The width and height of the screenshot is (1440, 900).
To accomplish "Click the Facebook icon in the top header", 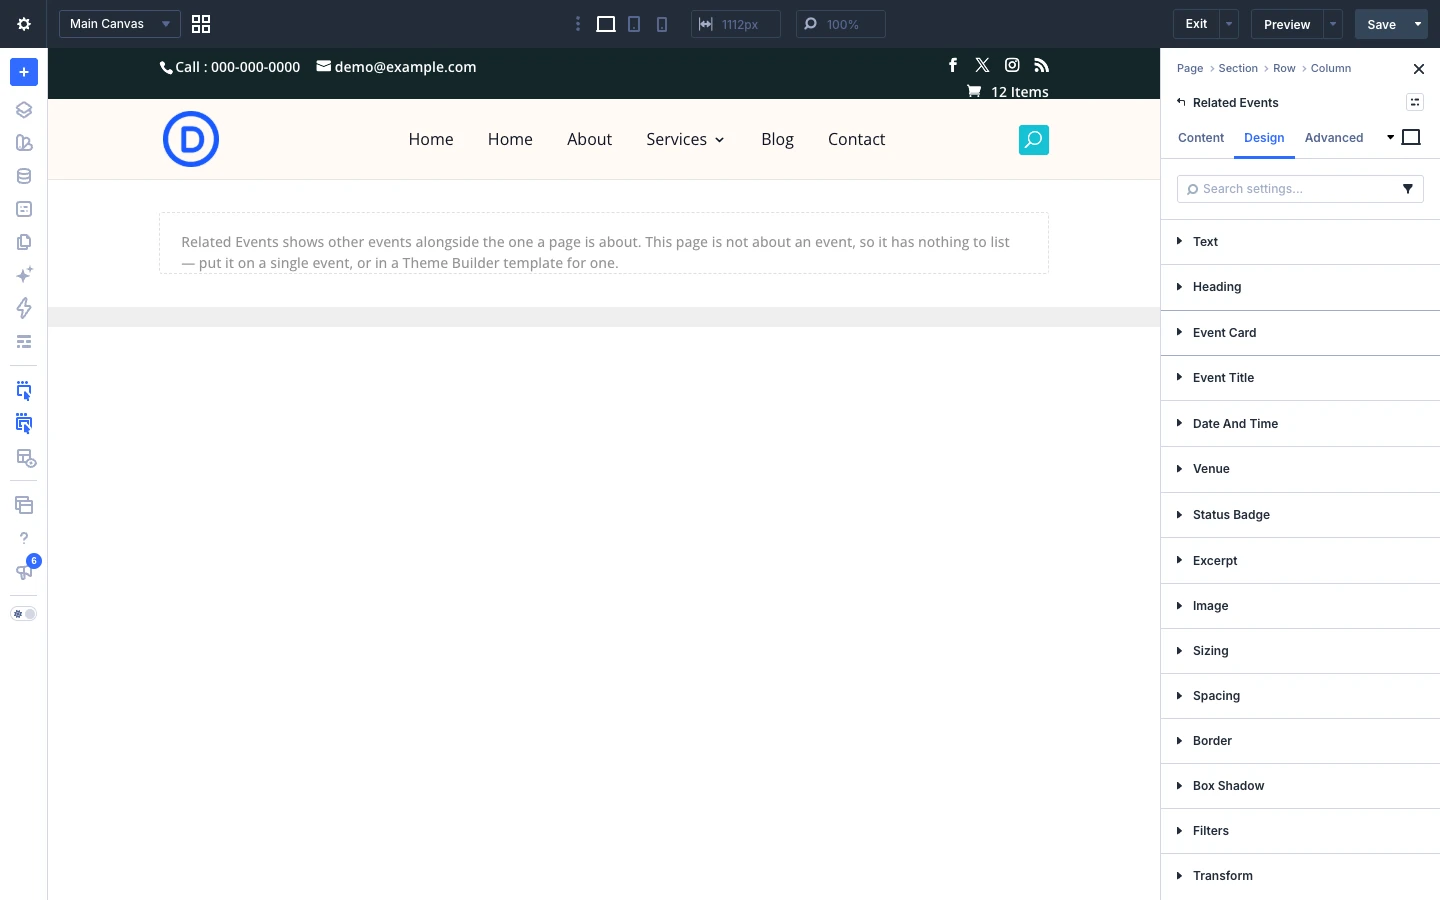I will point(953,65).
